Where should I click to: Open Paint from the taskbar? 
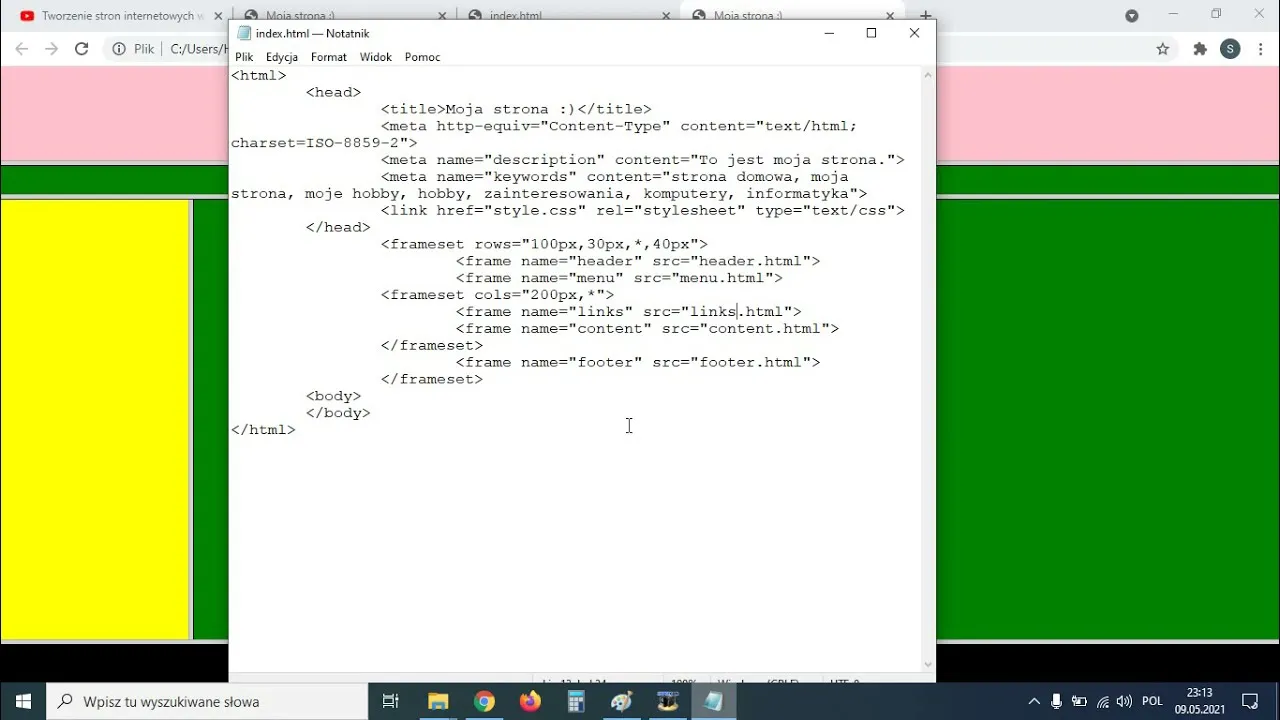pos(621,700)
